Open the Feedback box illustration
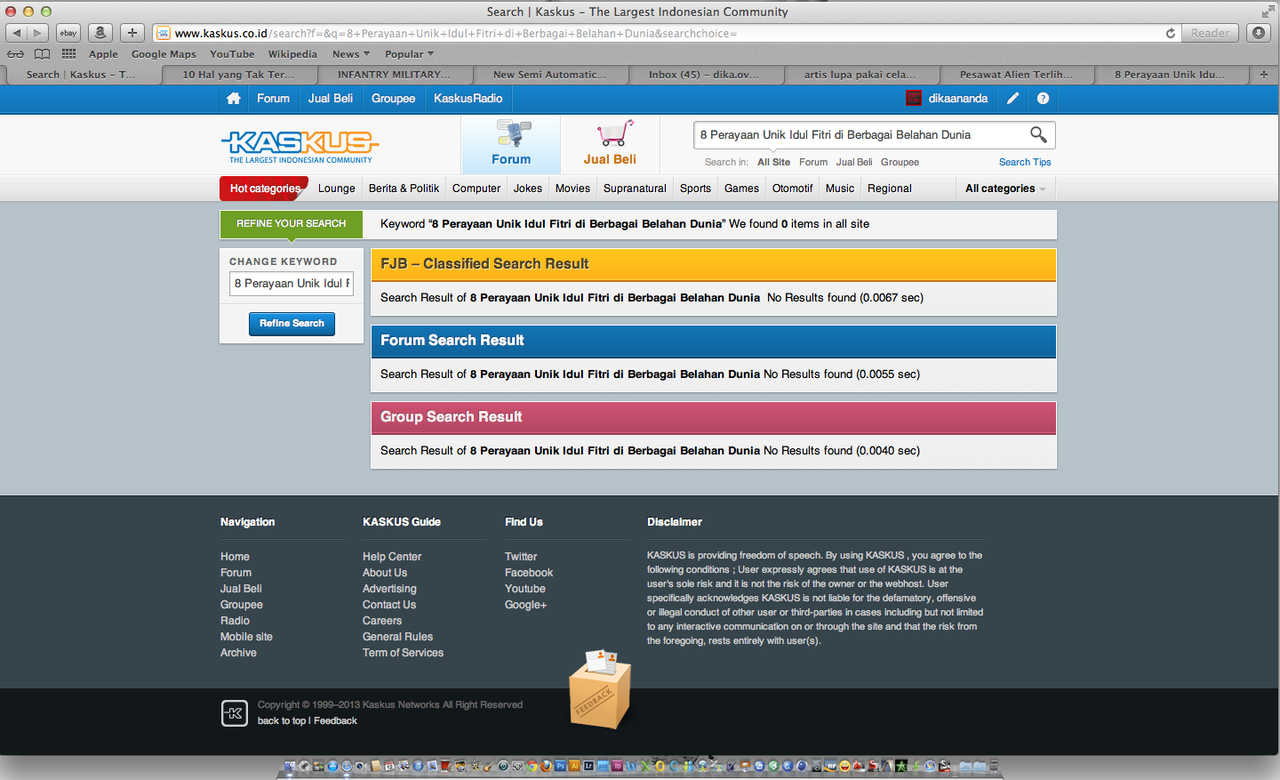 pyautogui.click(x=601, y=688)
